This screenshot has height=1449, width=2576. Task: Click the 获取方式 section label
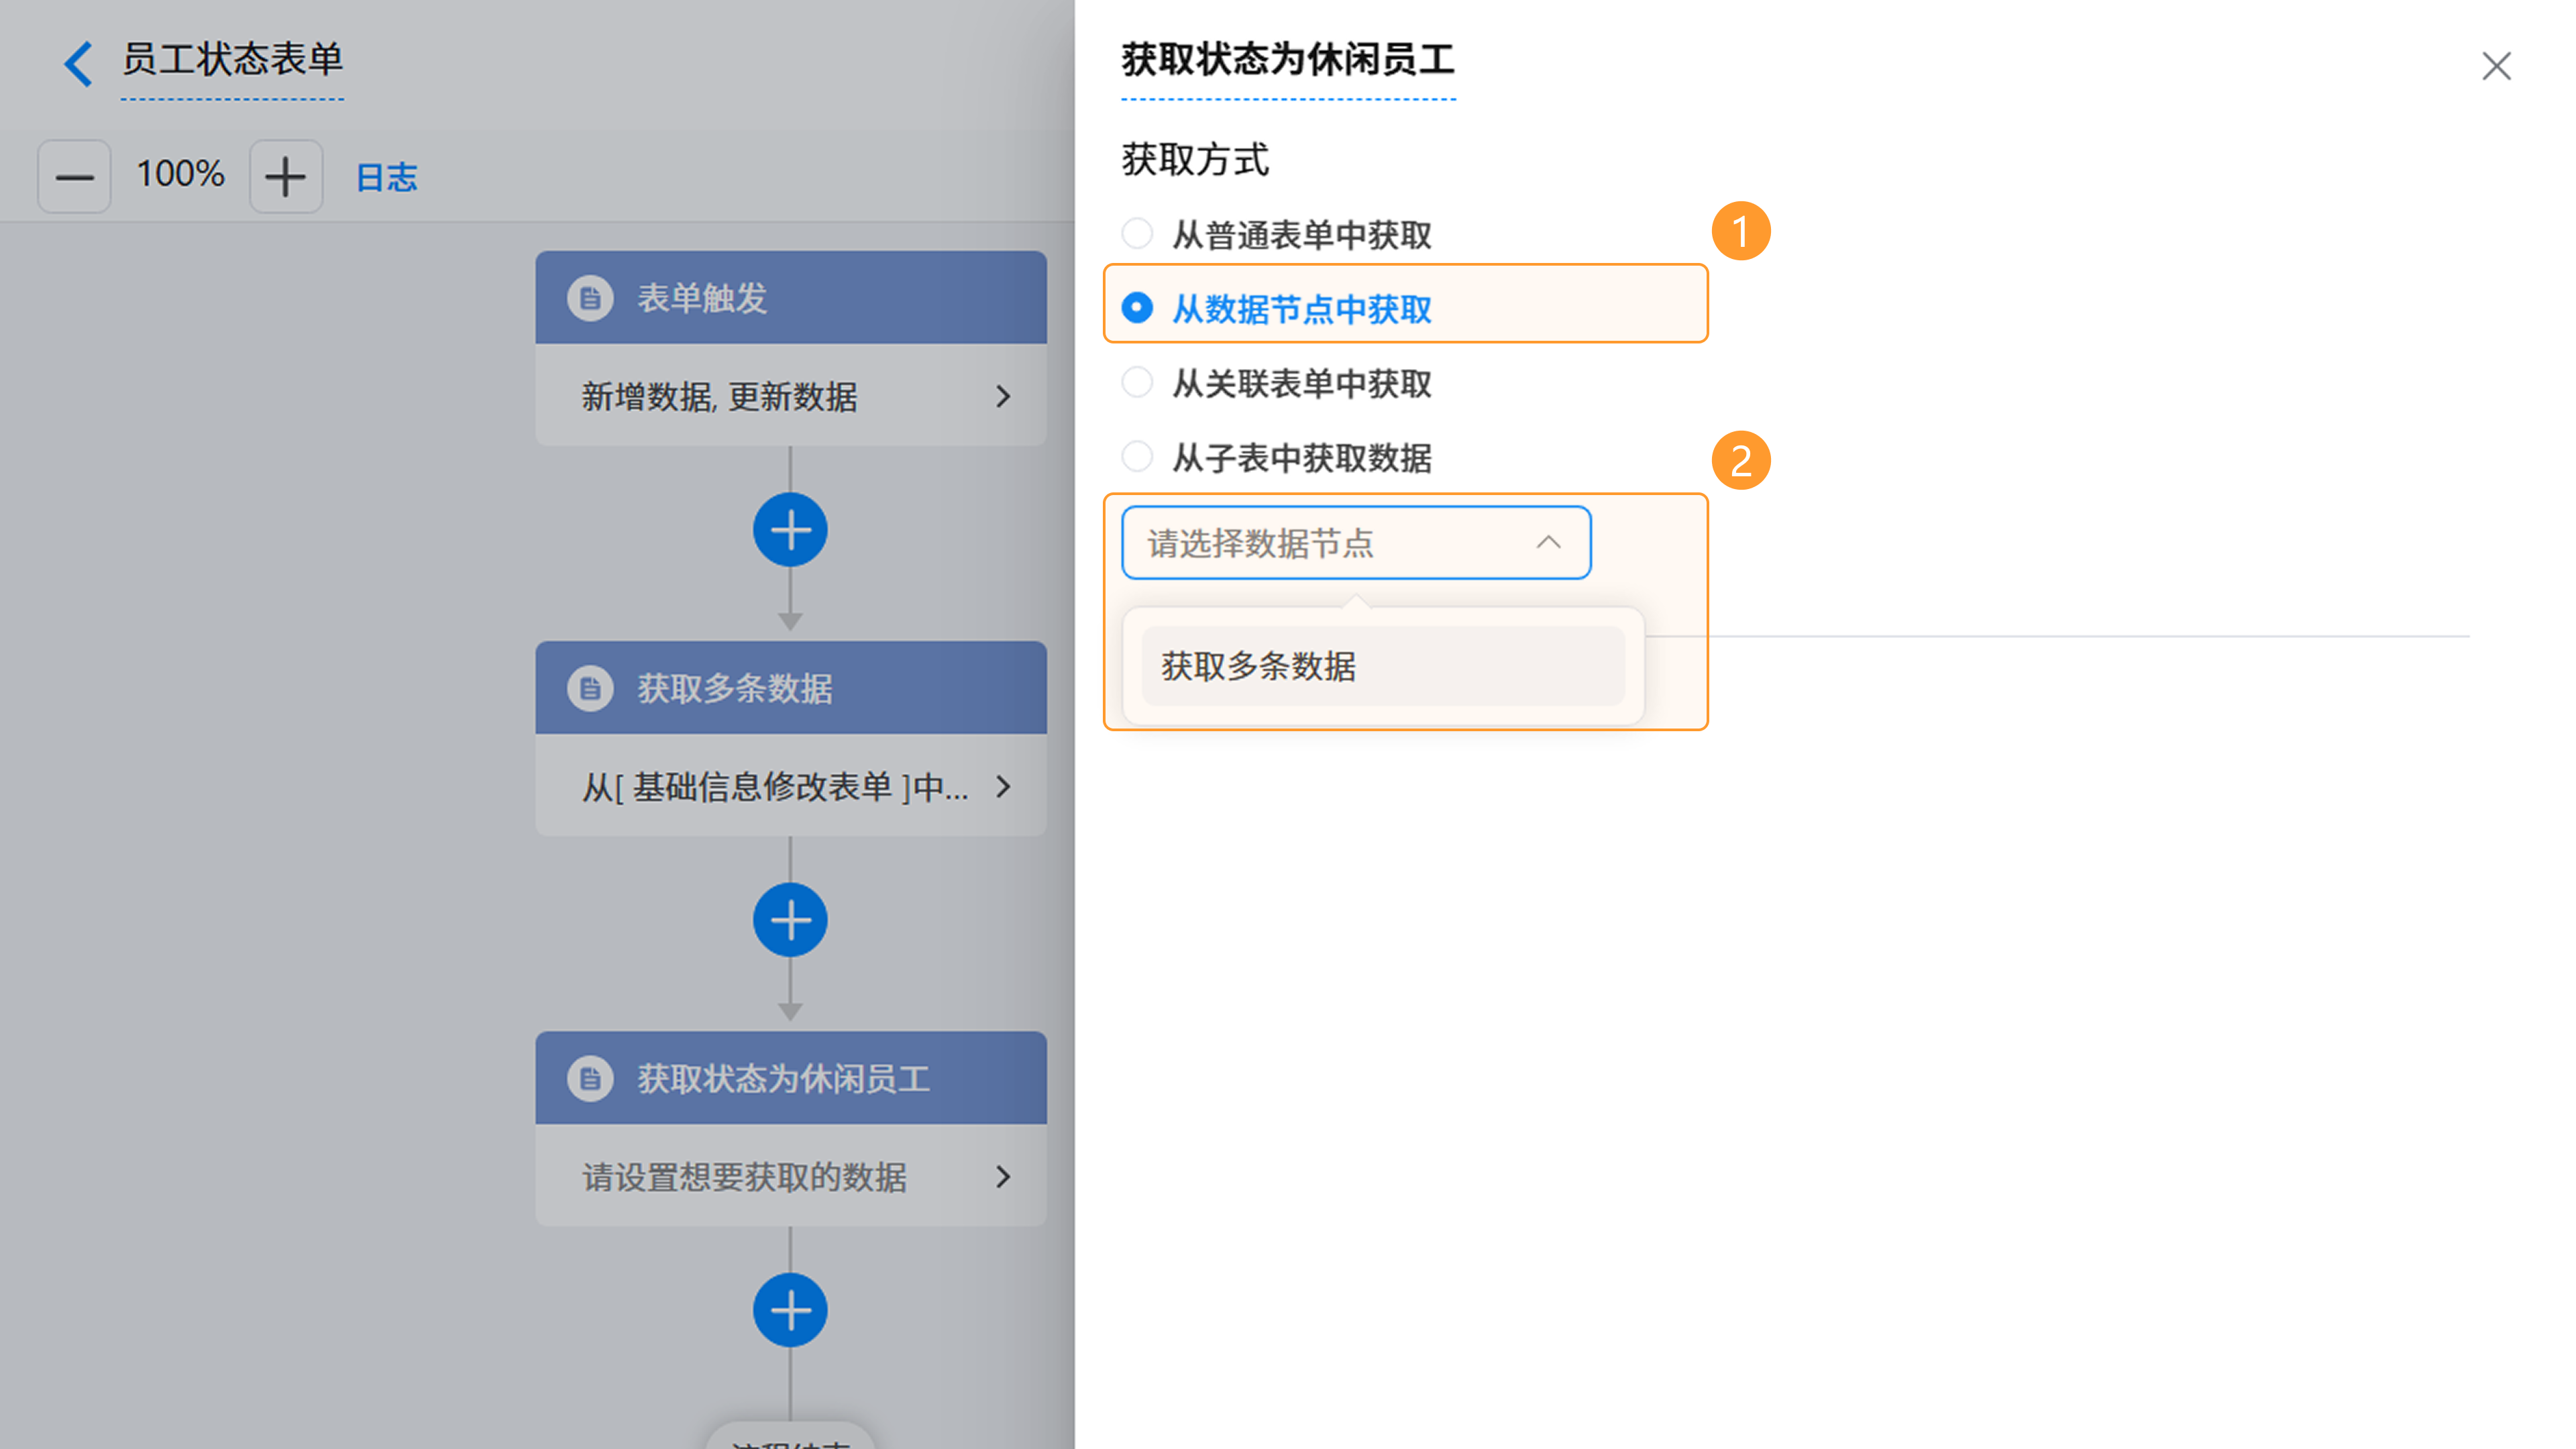coord(1195,160)
